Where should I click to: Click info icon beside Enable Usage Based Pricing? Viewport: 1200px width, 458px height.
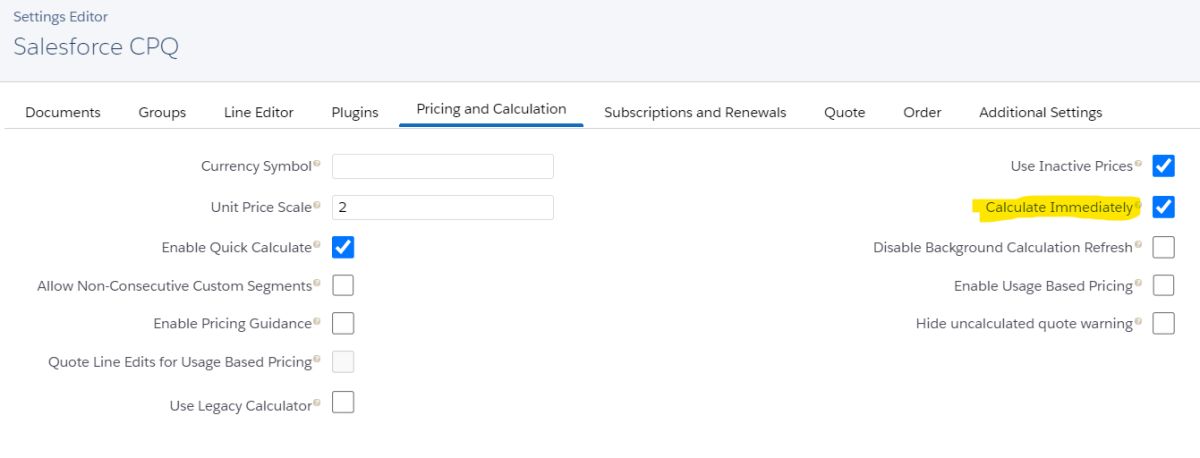coord(1138,284)
